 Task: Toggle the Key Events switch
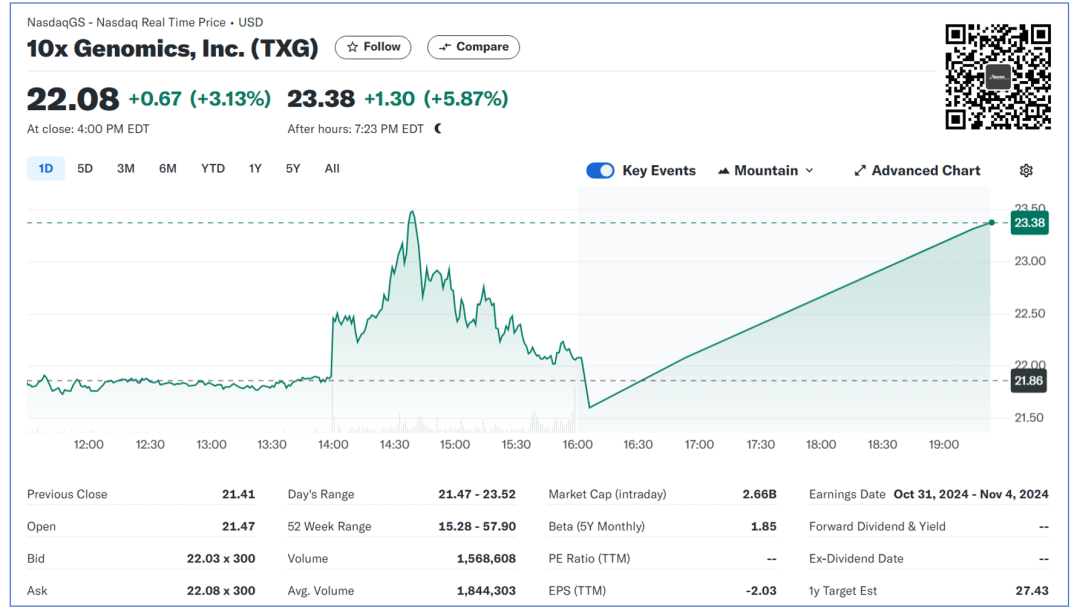point(600,171)
